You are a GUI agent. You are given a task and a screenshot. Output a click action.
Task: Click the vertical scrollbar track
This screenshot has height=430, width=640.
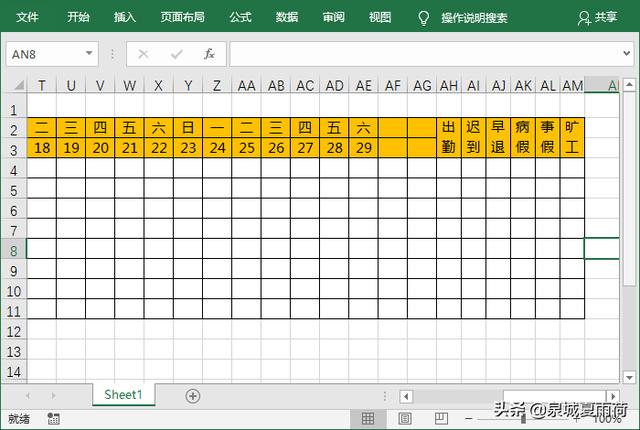tap(629, 326)
